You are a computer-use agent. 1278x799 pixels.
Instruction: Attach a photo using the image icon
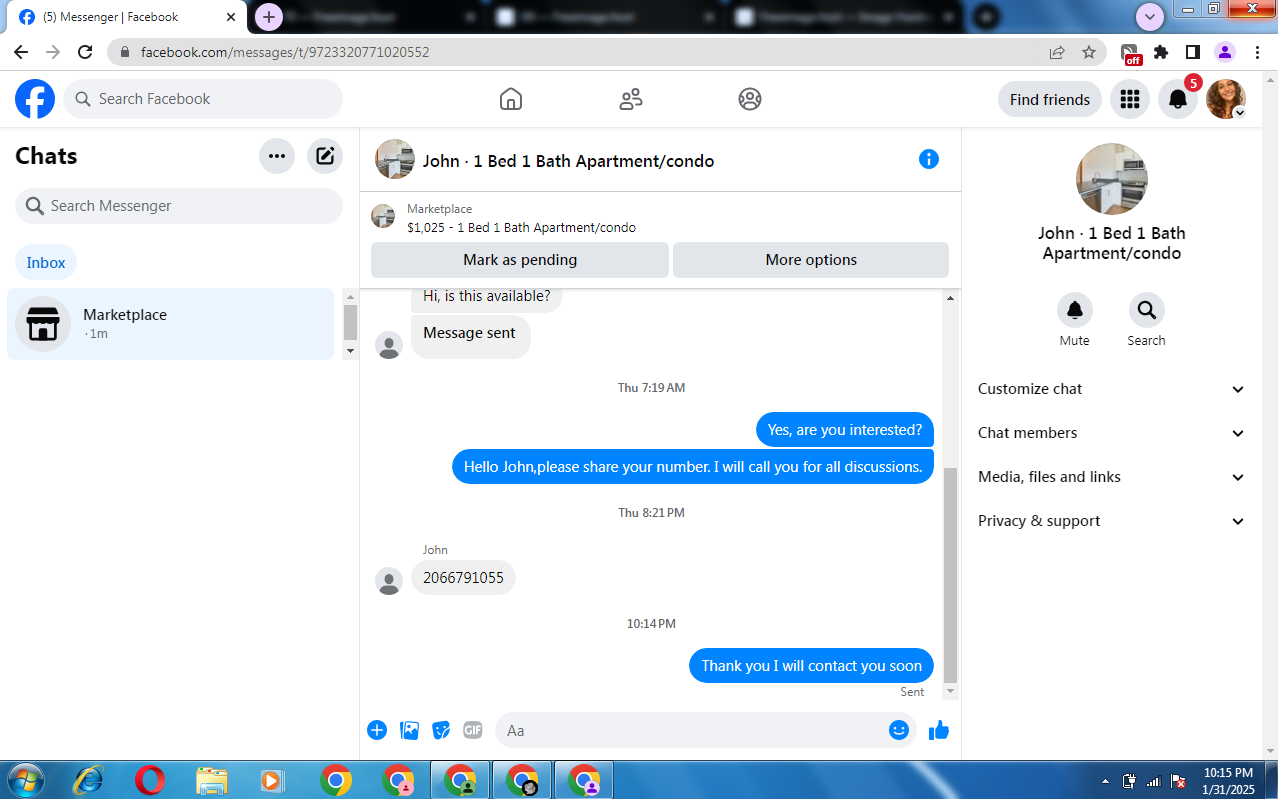tap(409, 730)
